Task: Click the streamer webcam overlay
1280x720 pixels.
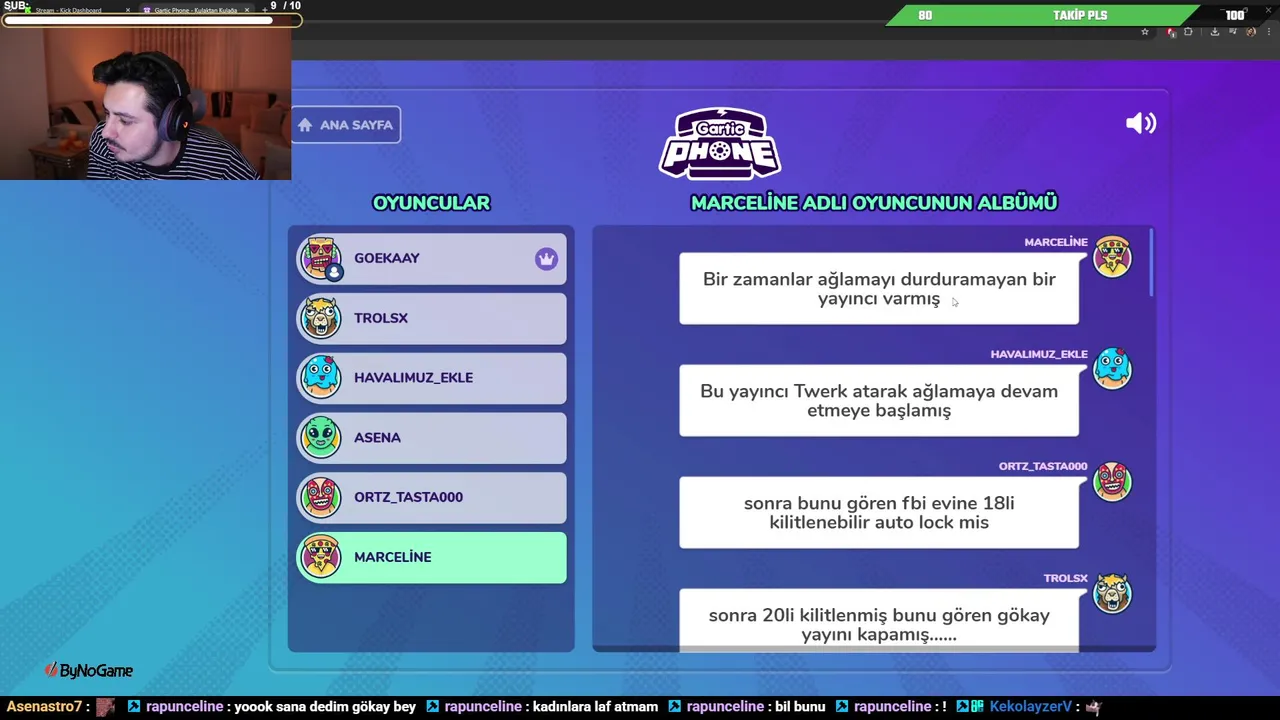Action: [146, 103]
